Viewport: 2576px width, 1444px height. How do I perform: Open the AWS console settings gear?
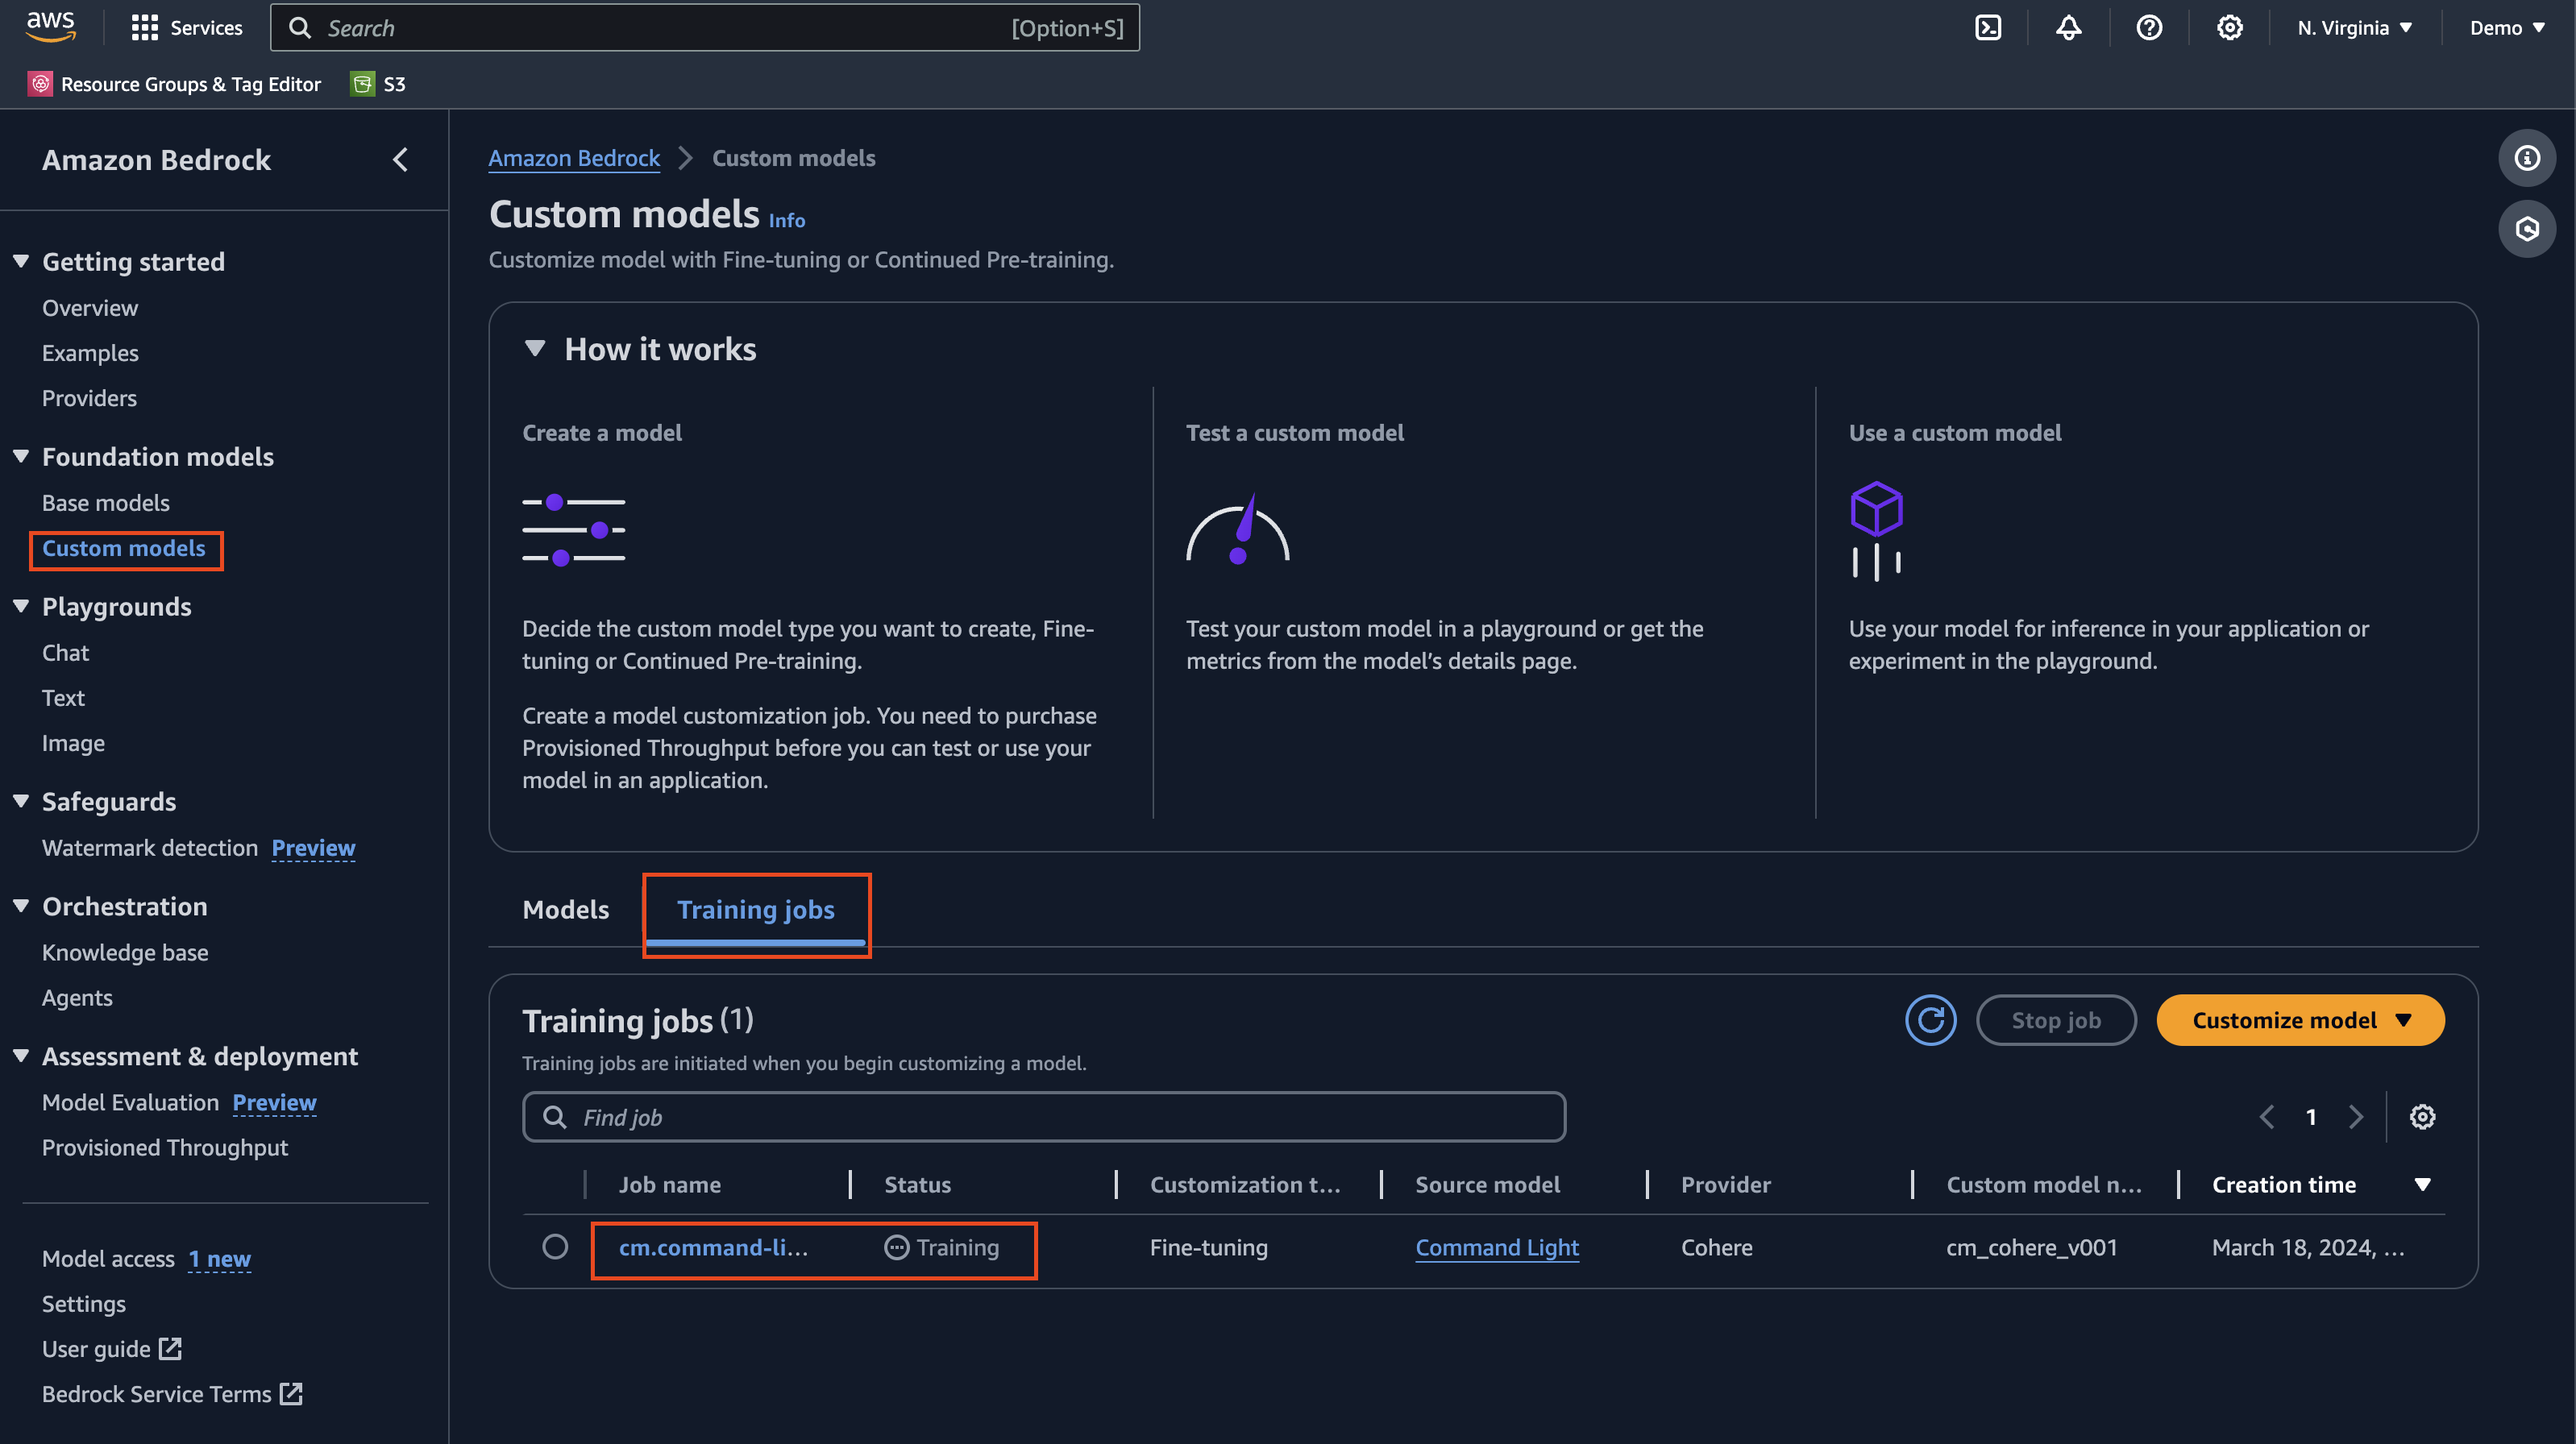[2229, 27]
